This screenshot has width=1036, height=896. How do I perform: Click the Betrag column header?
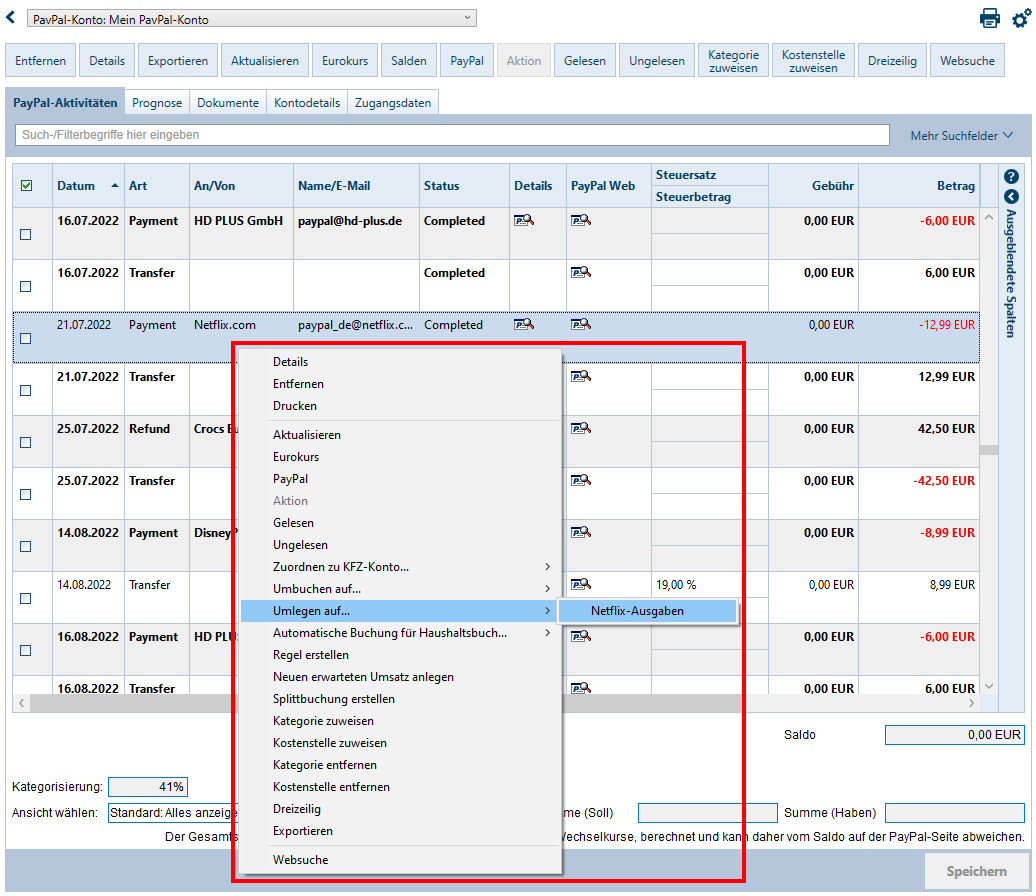(x=919, y=186)
